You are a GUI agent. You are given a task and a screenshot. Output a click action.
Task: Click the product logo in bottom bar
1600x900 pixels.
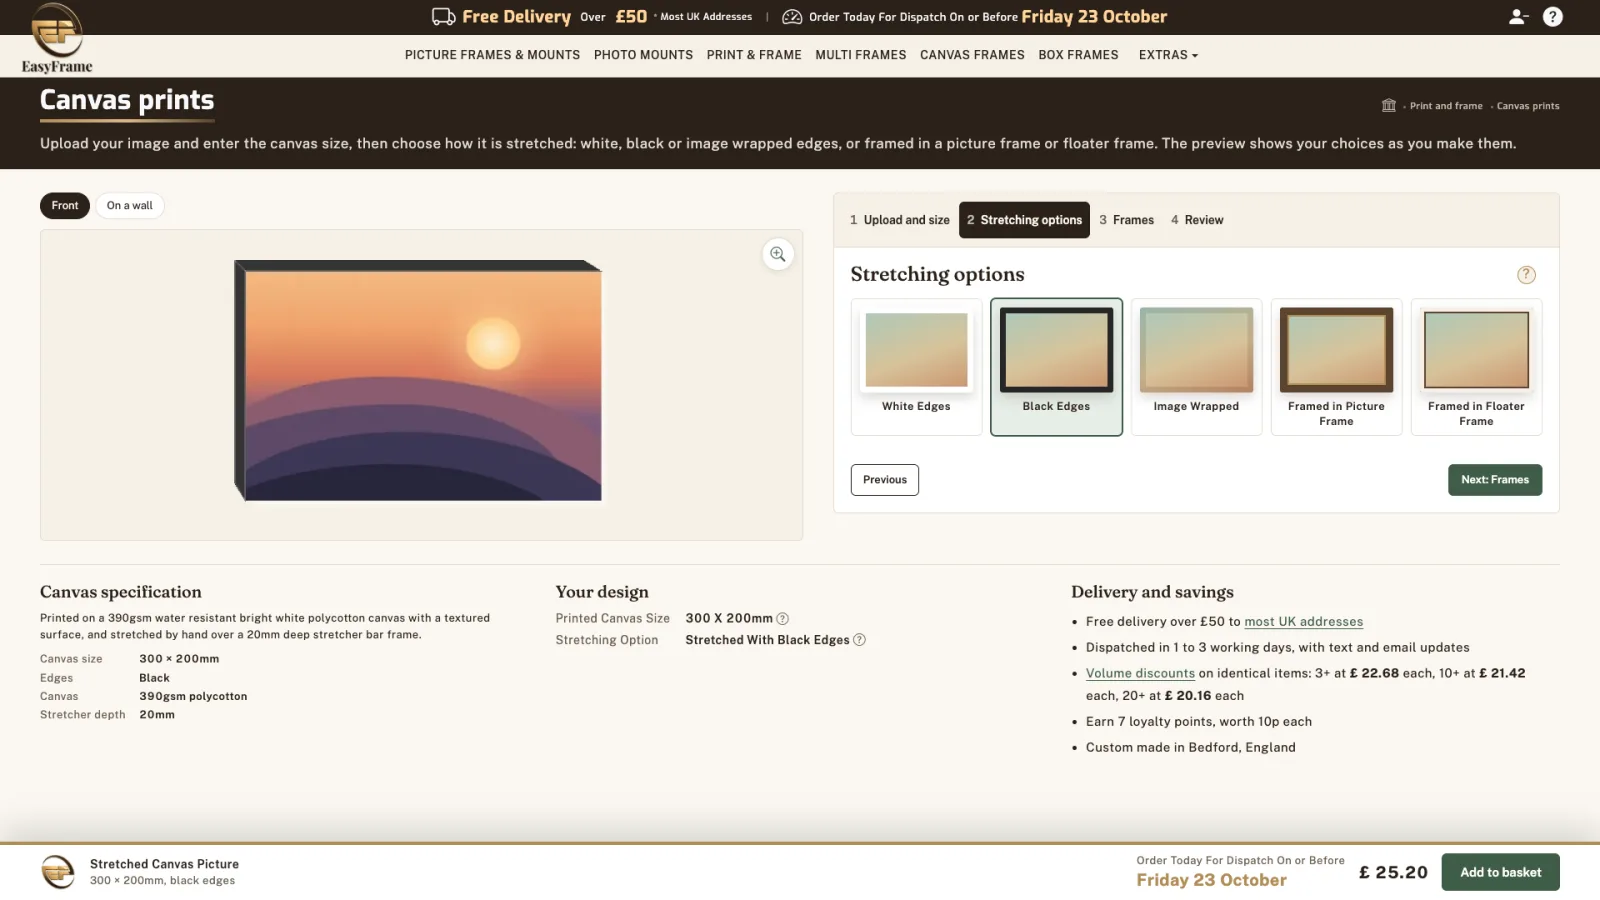tap(58, 872)
